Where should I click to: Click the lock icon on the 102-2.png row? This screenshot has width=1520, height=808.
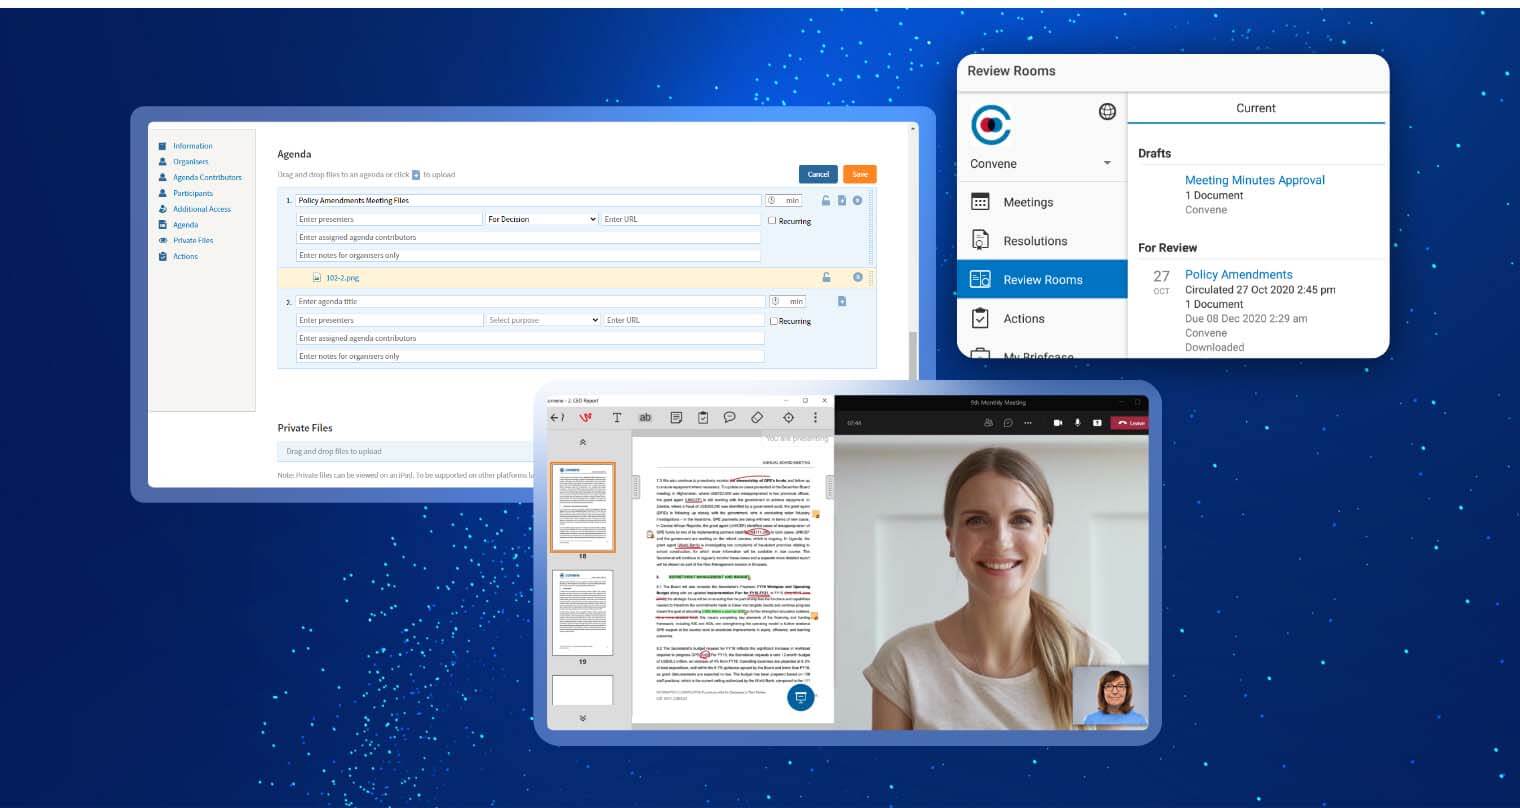[826, 277]
